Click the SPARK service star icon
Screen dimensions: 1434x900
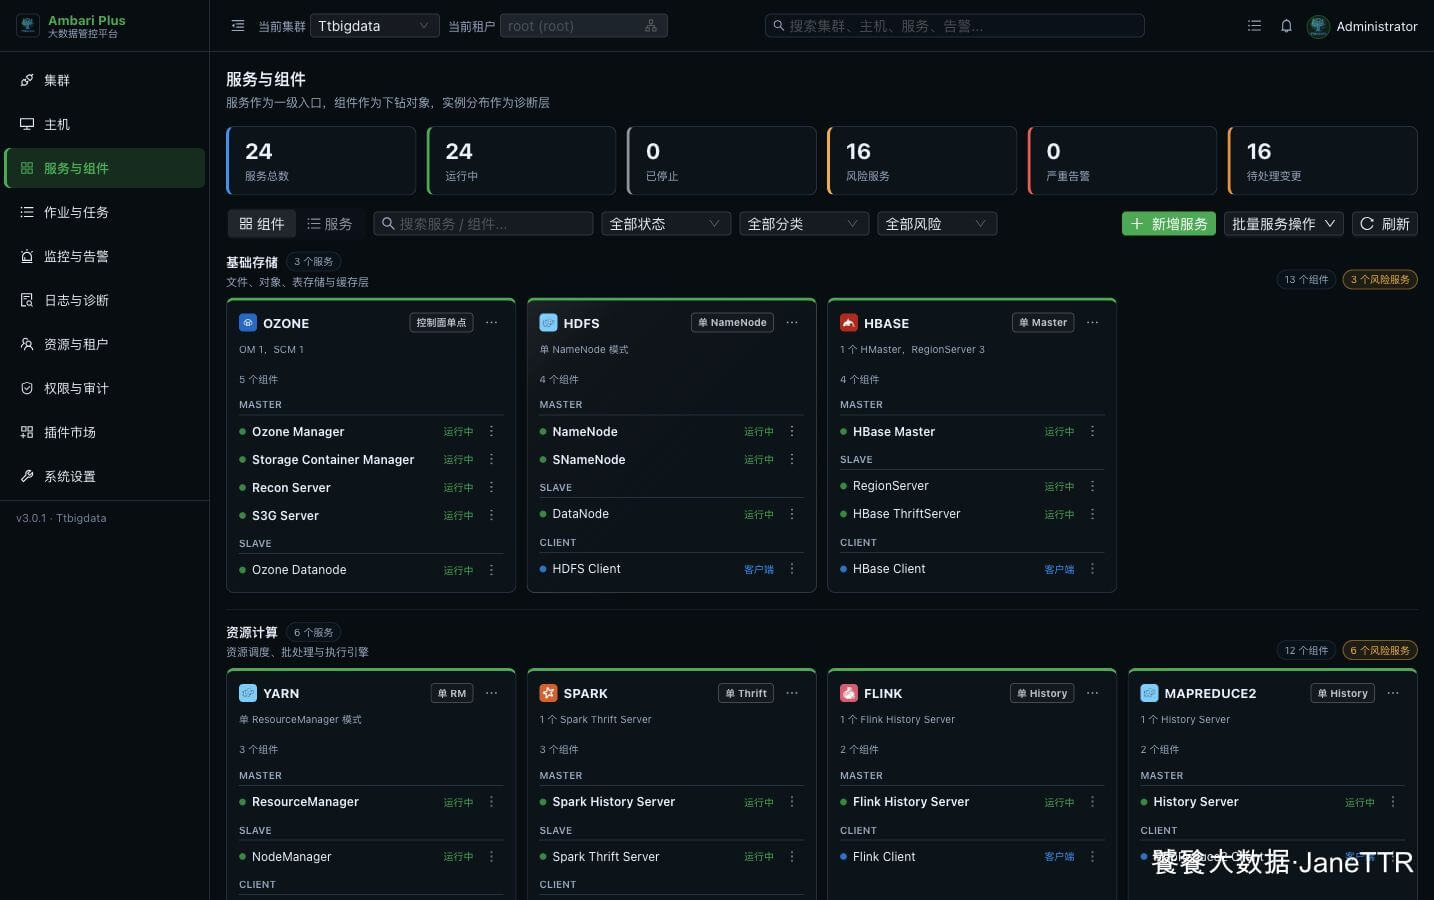pos(548,693)
